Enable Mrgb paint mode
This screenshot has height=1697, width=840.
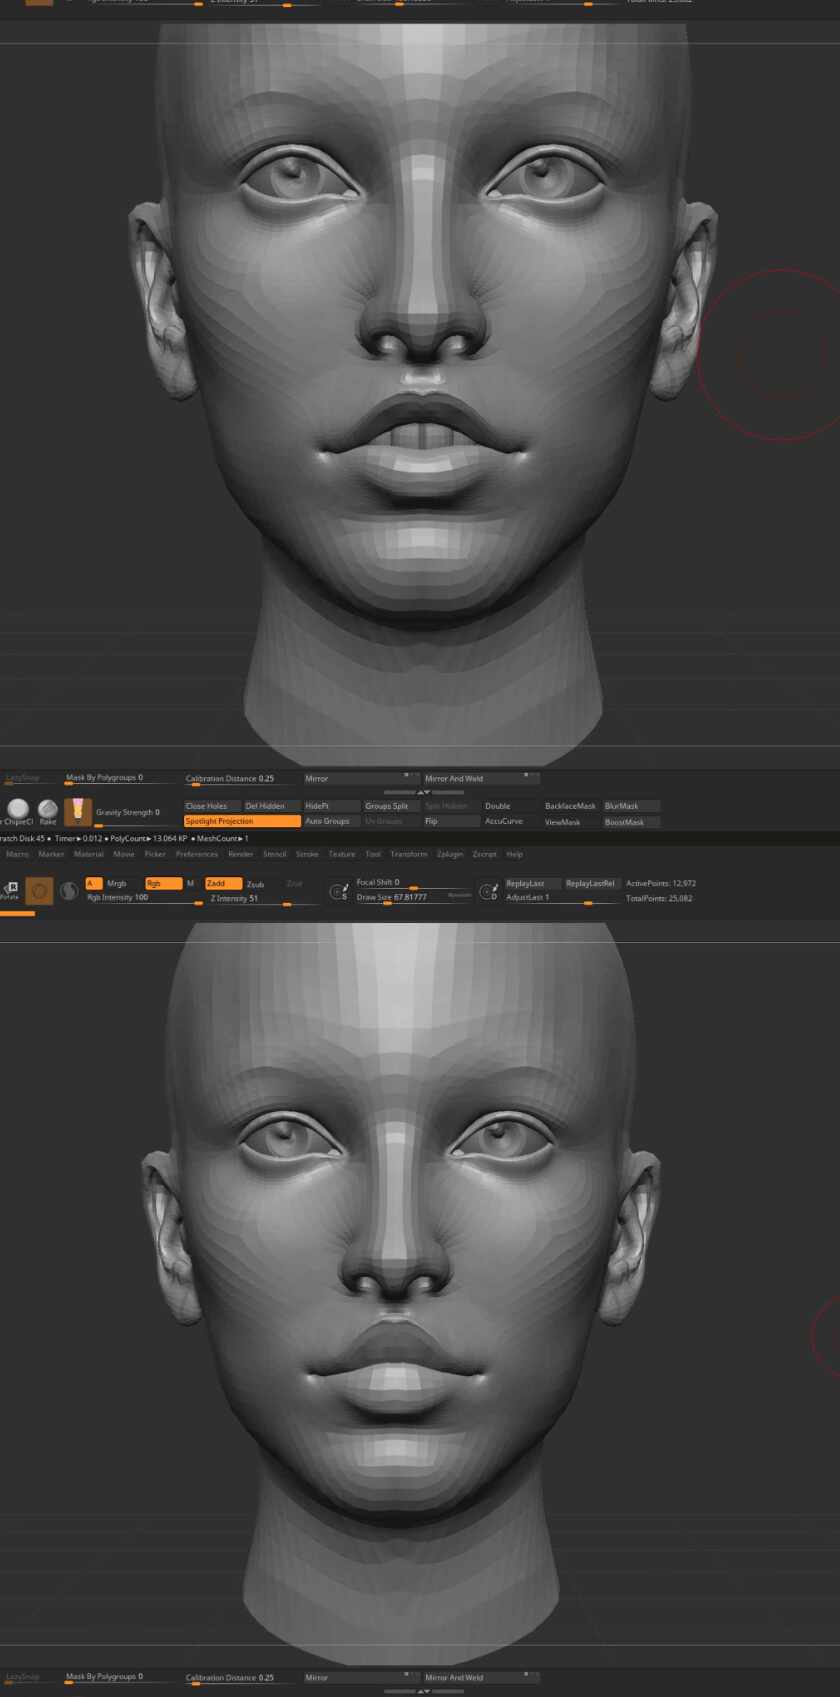(117, 883)
